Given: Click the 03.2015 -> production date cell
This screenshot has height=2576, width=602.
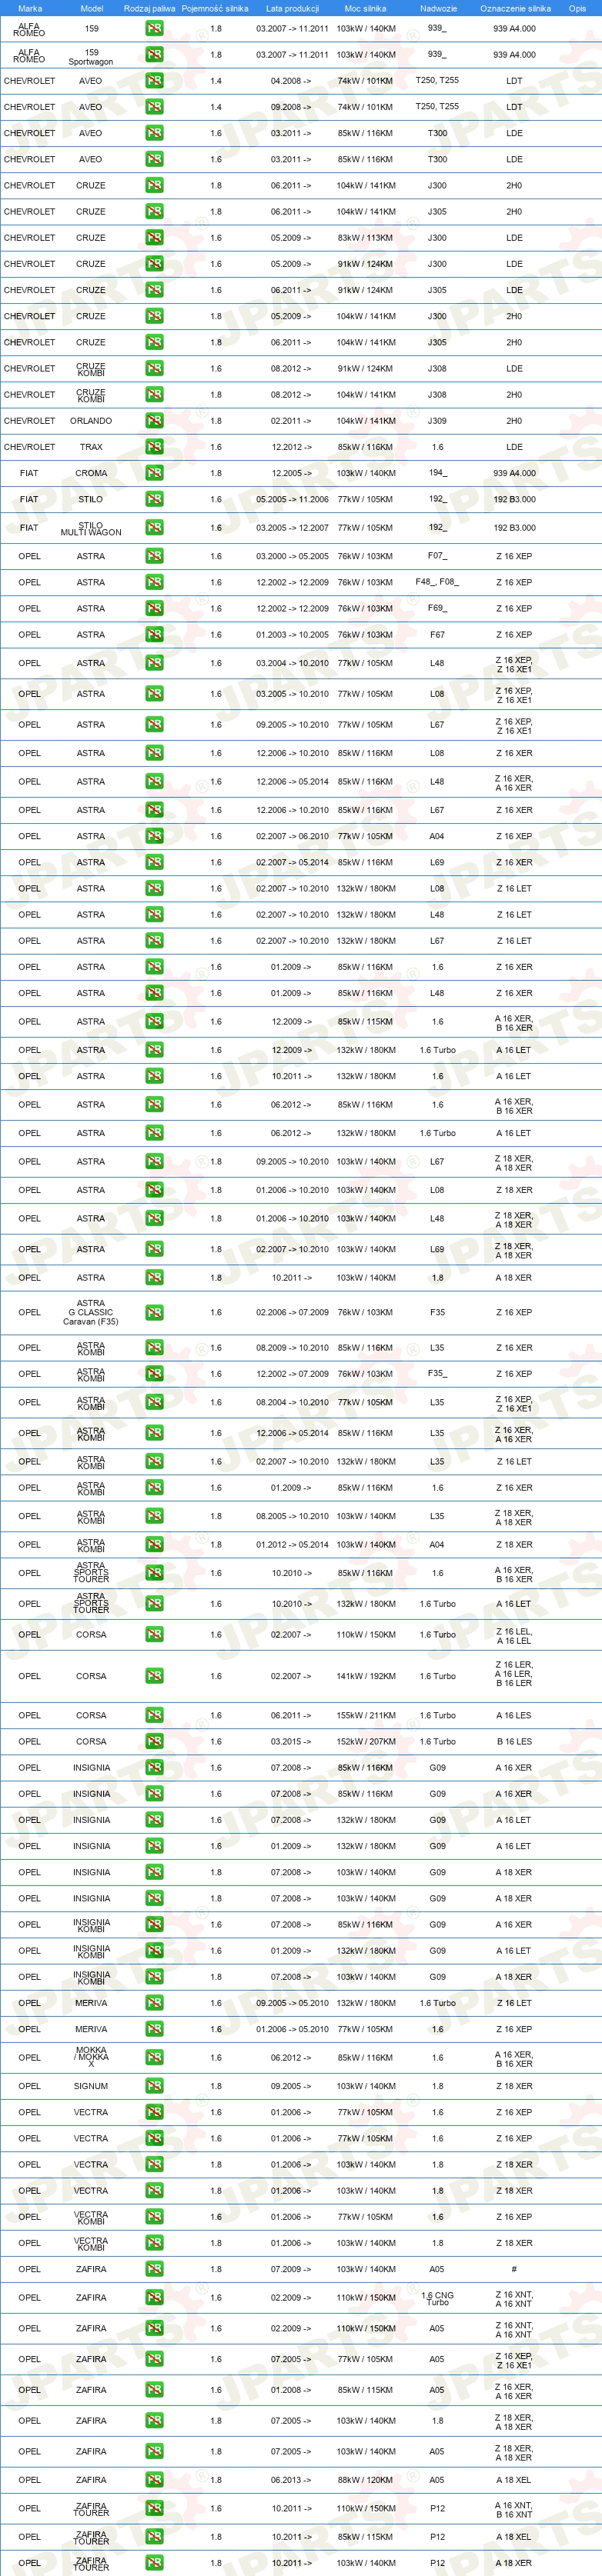Looking at the screenshot, I should pyautogui.click(x=291, y=1741).
